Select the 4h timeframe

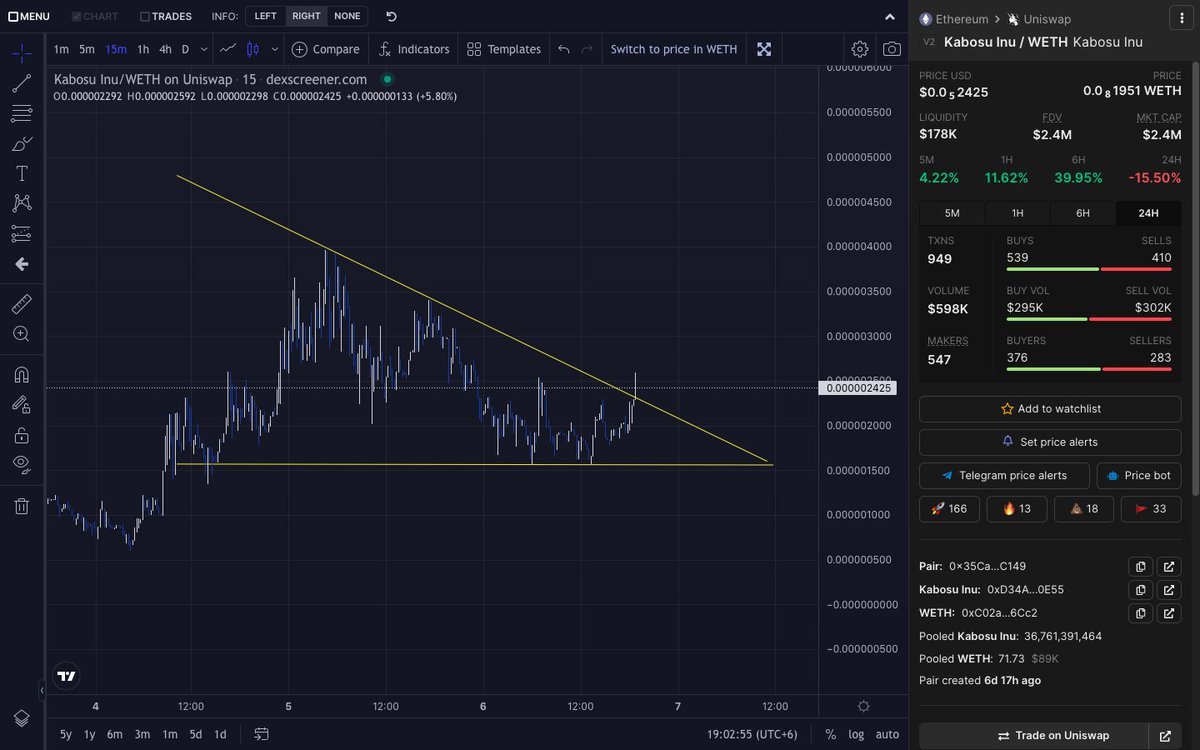(165, 49)
